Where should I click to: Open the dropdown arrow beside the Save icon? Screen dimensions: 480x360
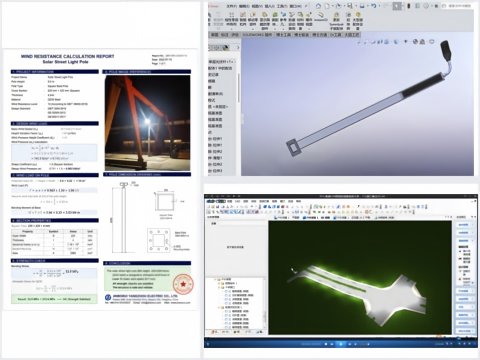click(x=356, y=6)
